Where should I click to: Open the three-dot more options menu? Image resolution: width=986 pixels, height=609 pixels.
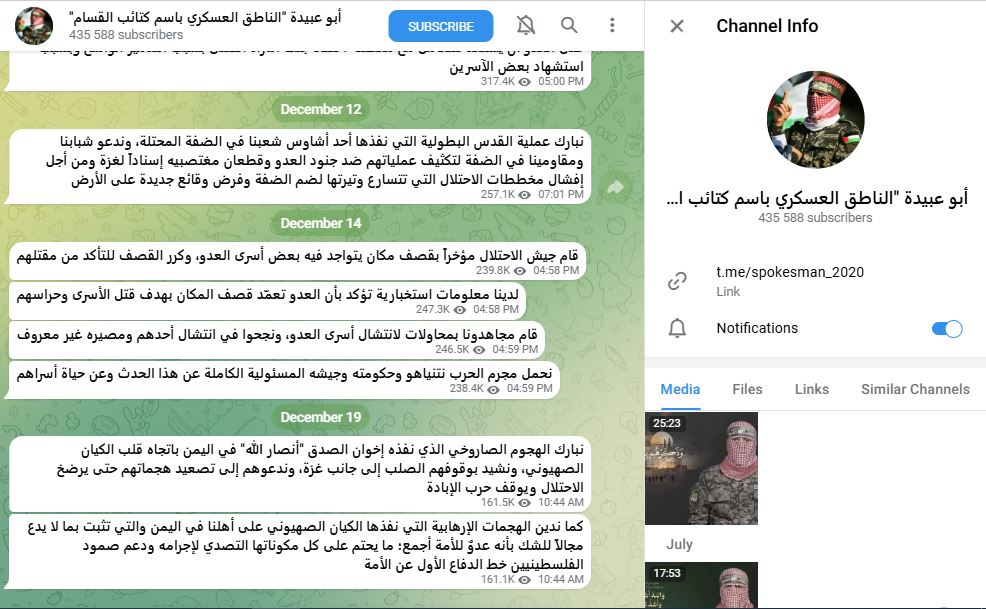pos(612,25)
